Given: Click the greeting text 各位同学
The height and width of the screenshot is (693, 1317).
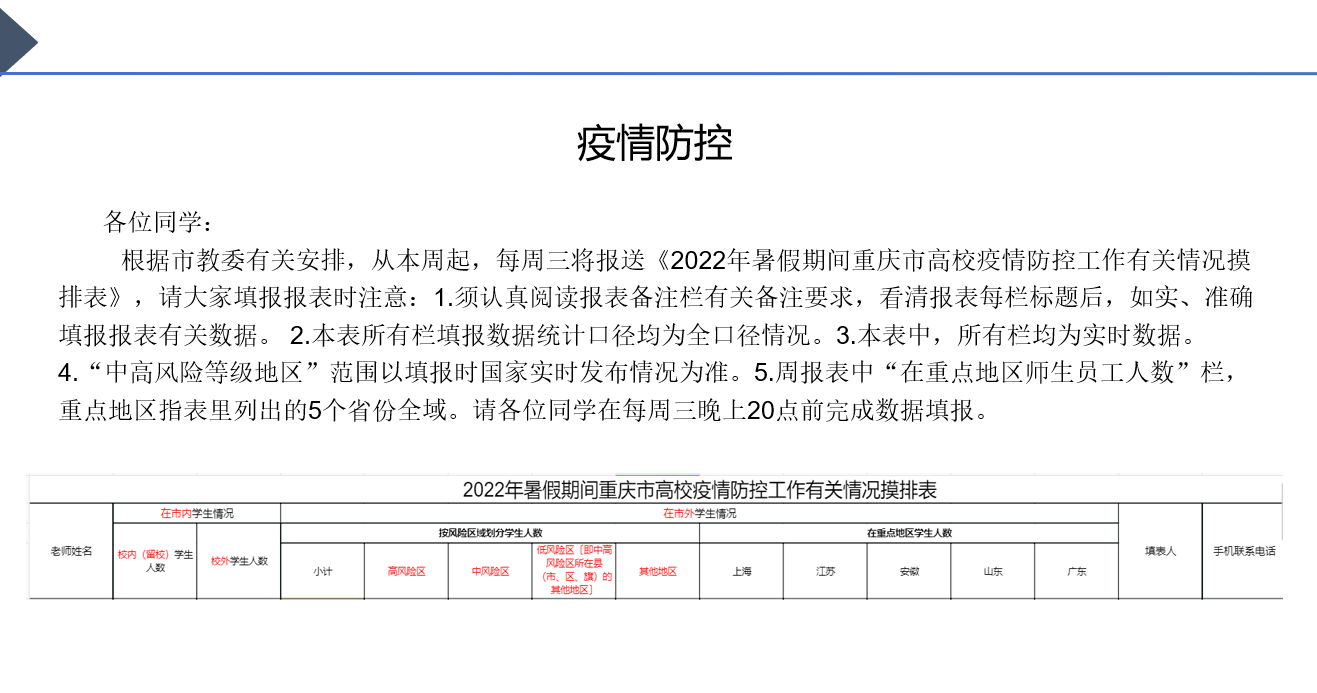Looking at the screenshot, I should coord(158,222).
